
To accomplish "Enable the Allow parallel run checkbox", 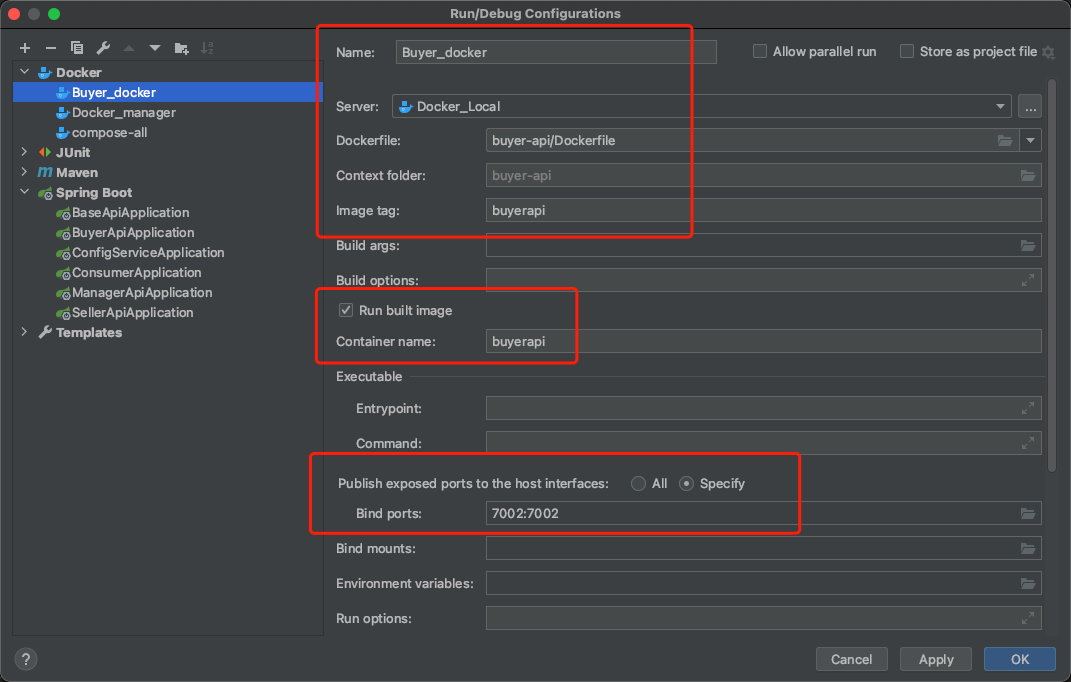I will [760, 52].
